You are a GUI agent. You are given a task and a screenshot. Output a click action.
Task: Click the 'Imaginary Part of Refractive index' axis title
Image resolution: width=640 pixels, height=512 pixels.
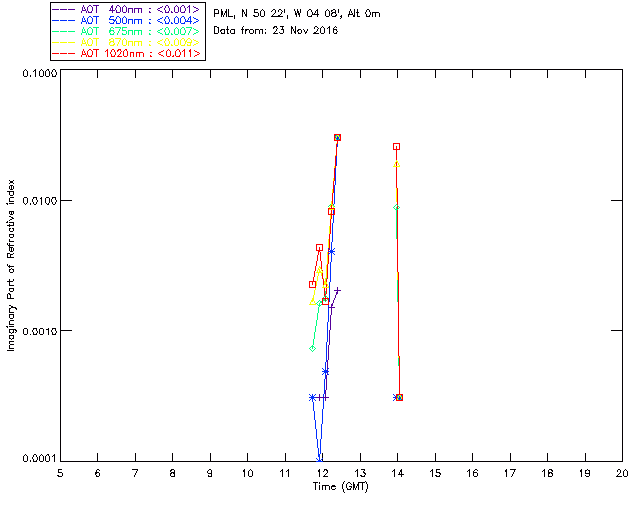(11, 265)
